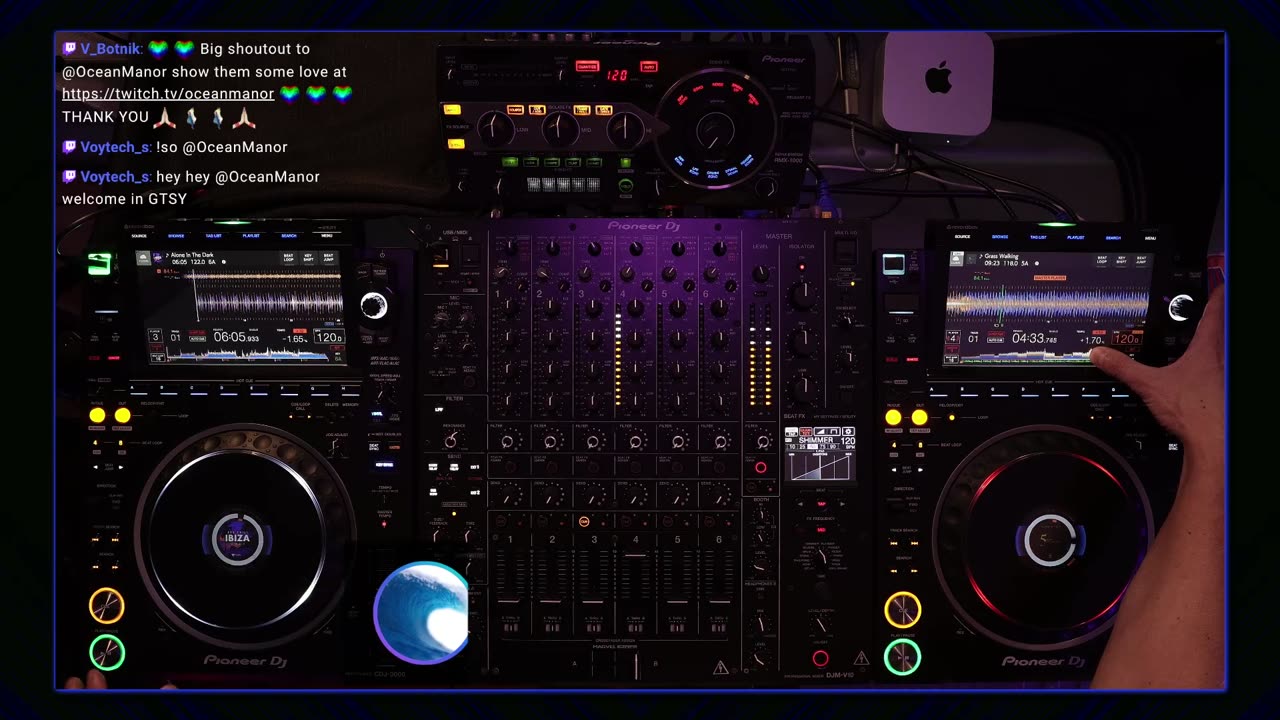The image size is (1280, 720).
Task: Click 06:05 time readout on left deck
Action: click(x=236, y=337)
